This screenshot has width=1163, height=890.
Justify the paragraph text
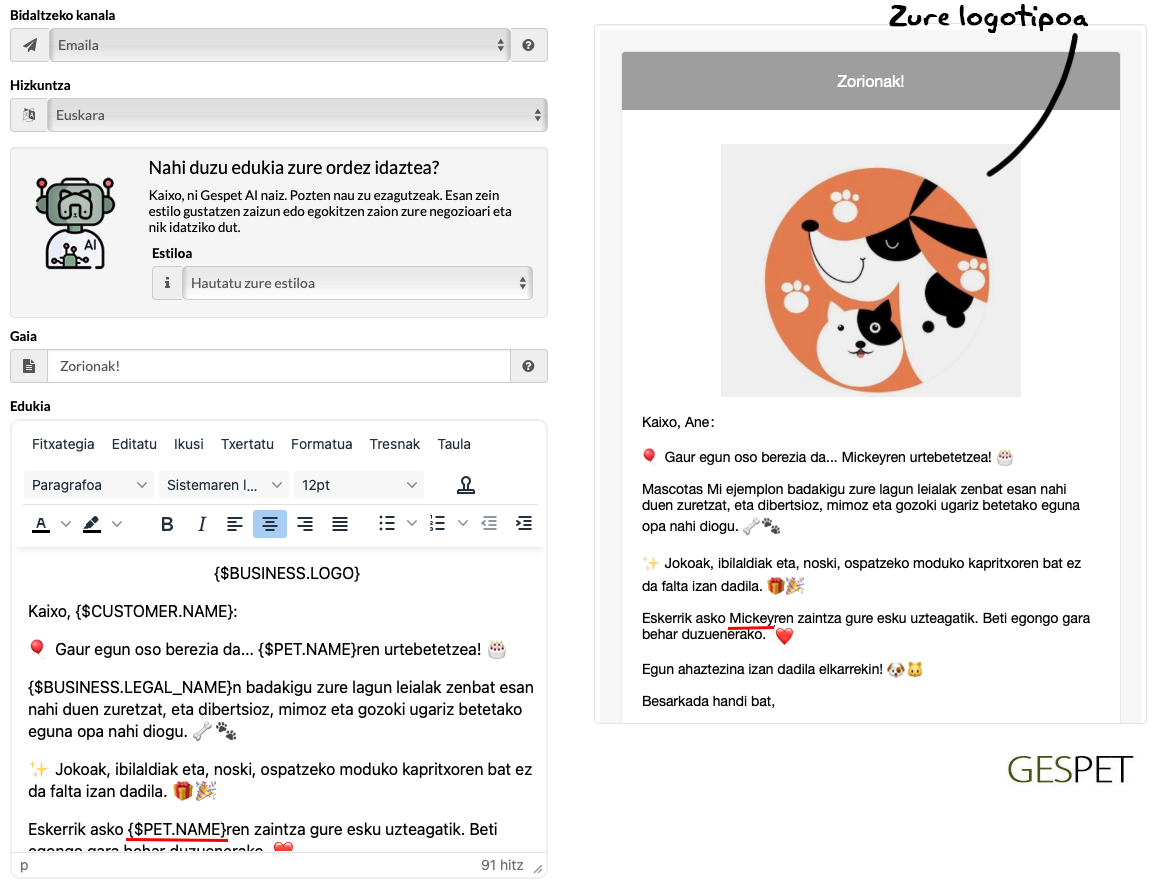pyautogui.click(x=340, y=524)
